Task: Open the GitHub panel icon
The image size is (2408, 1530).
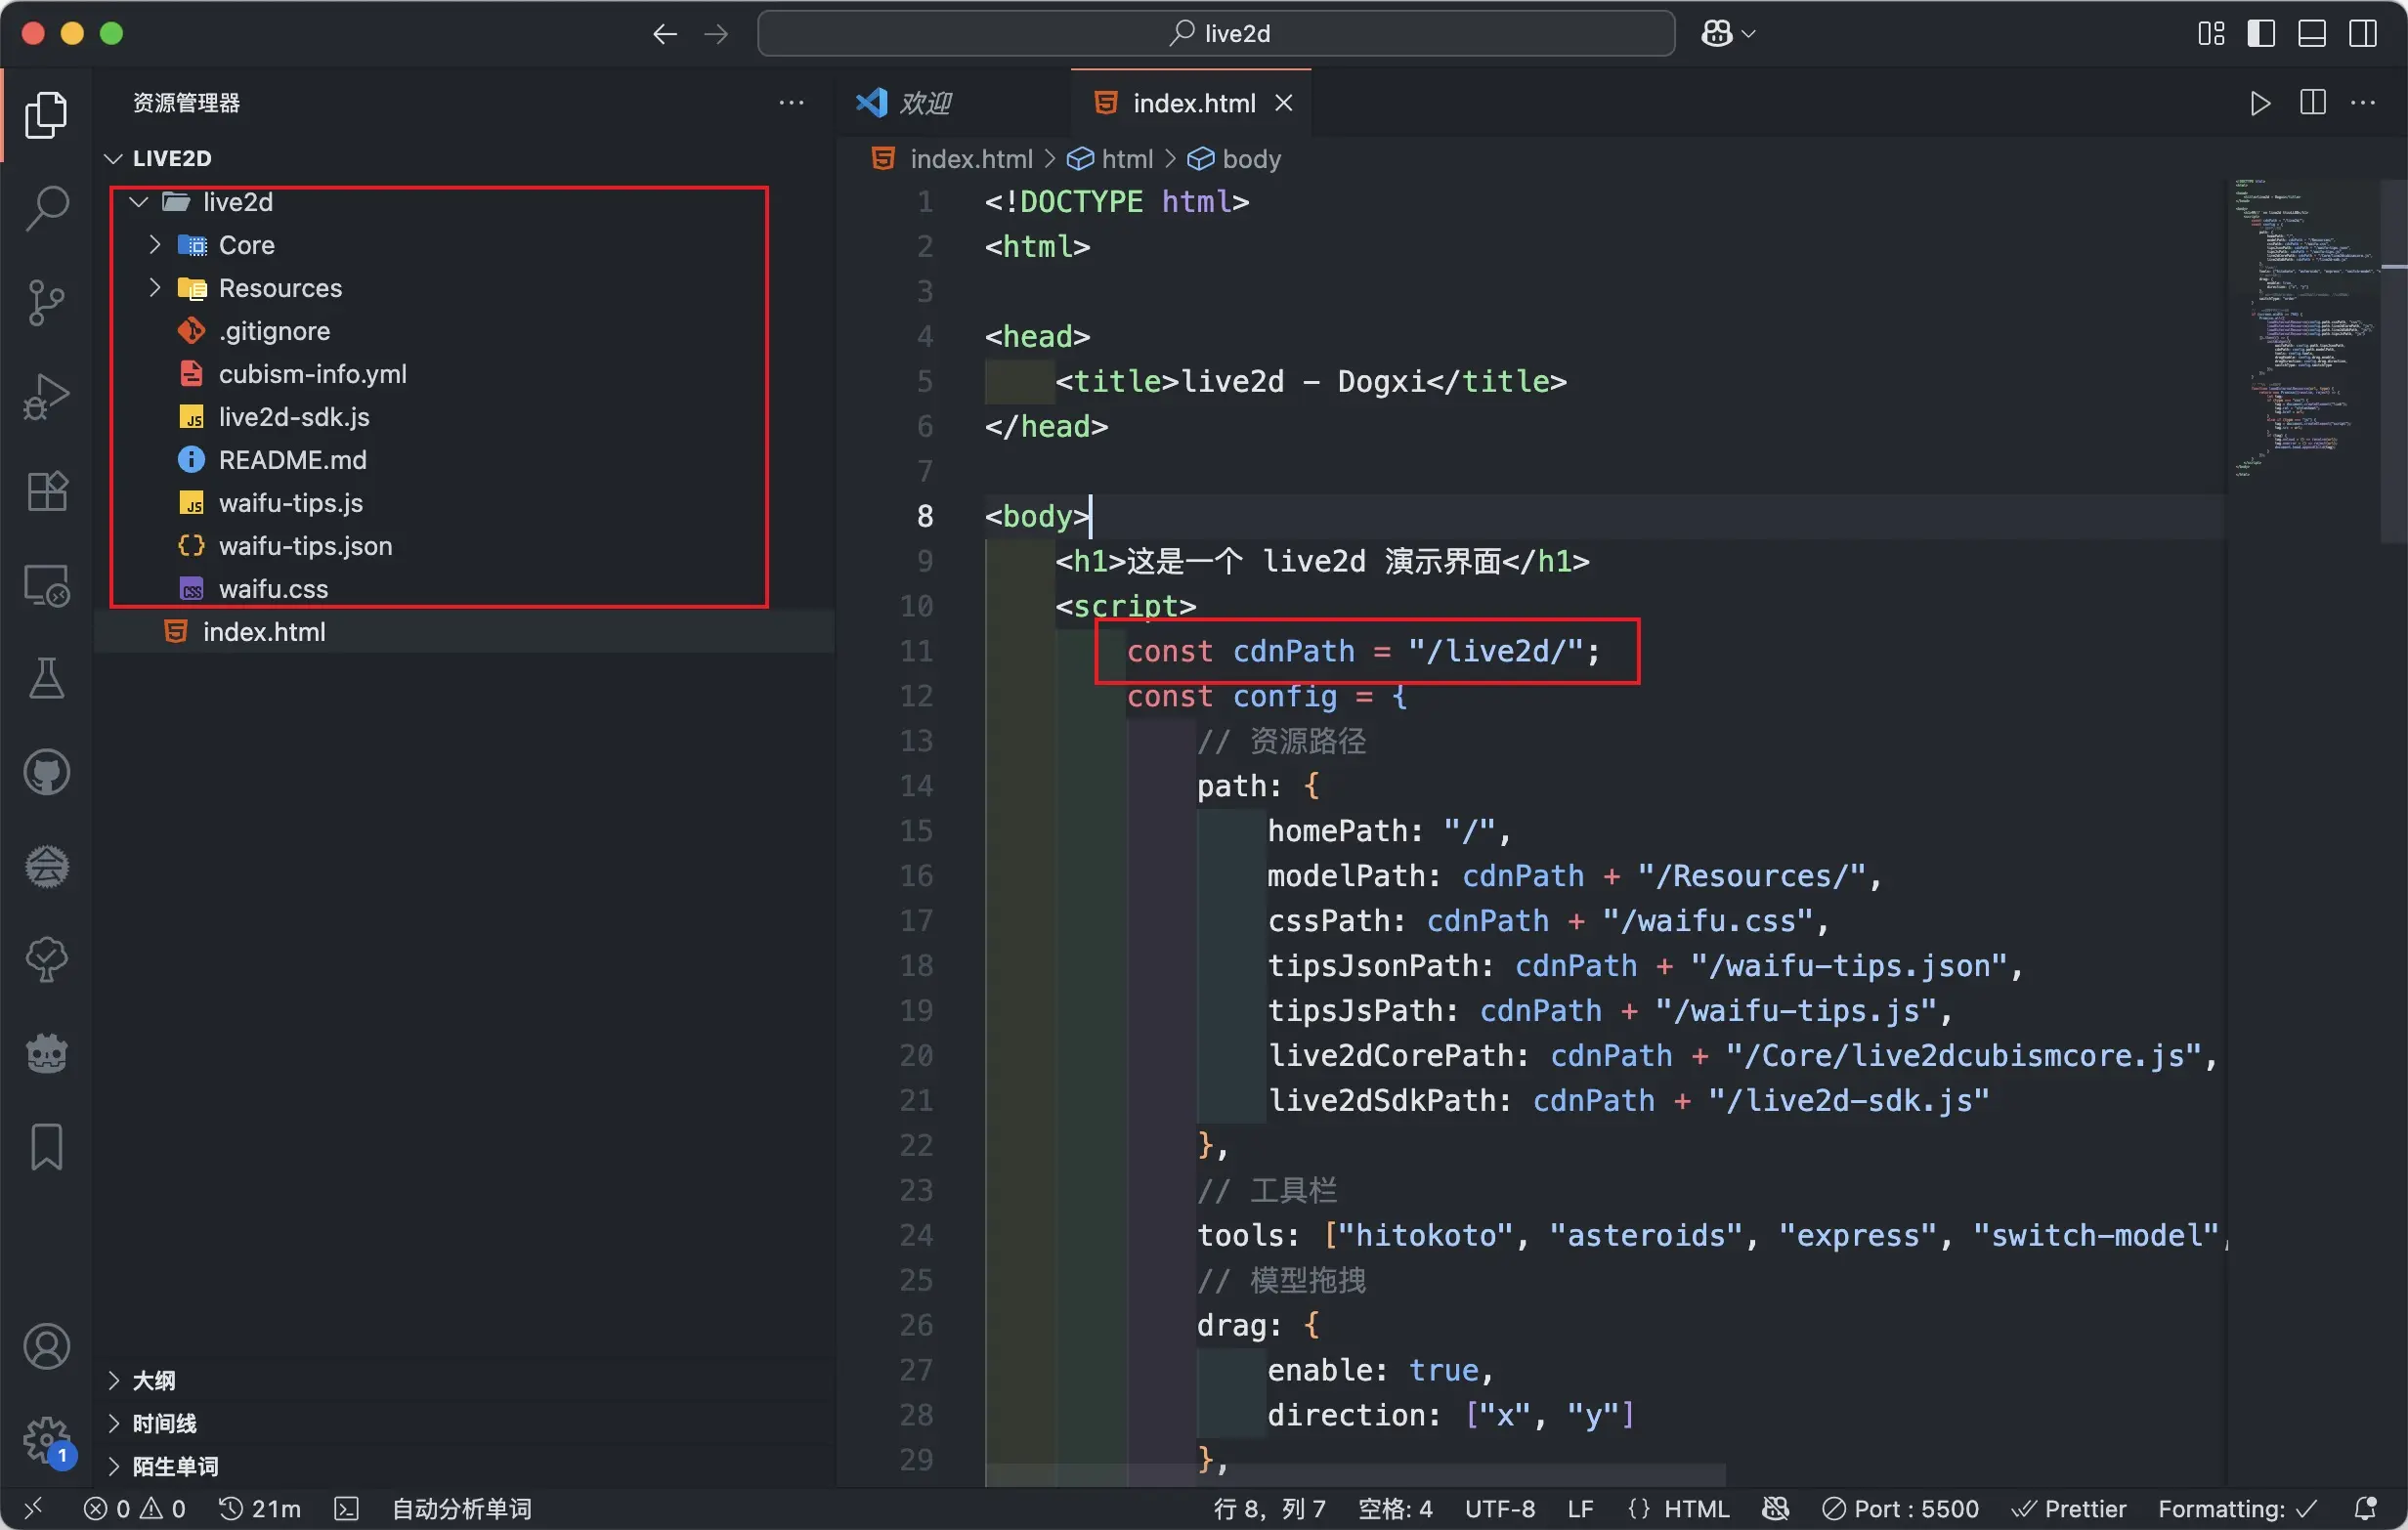Action: pos(46,772)
